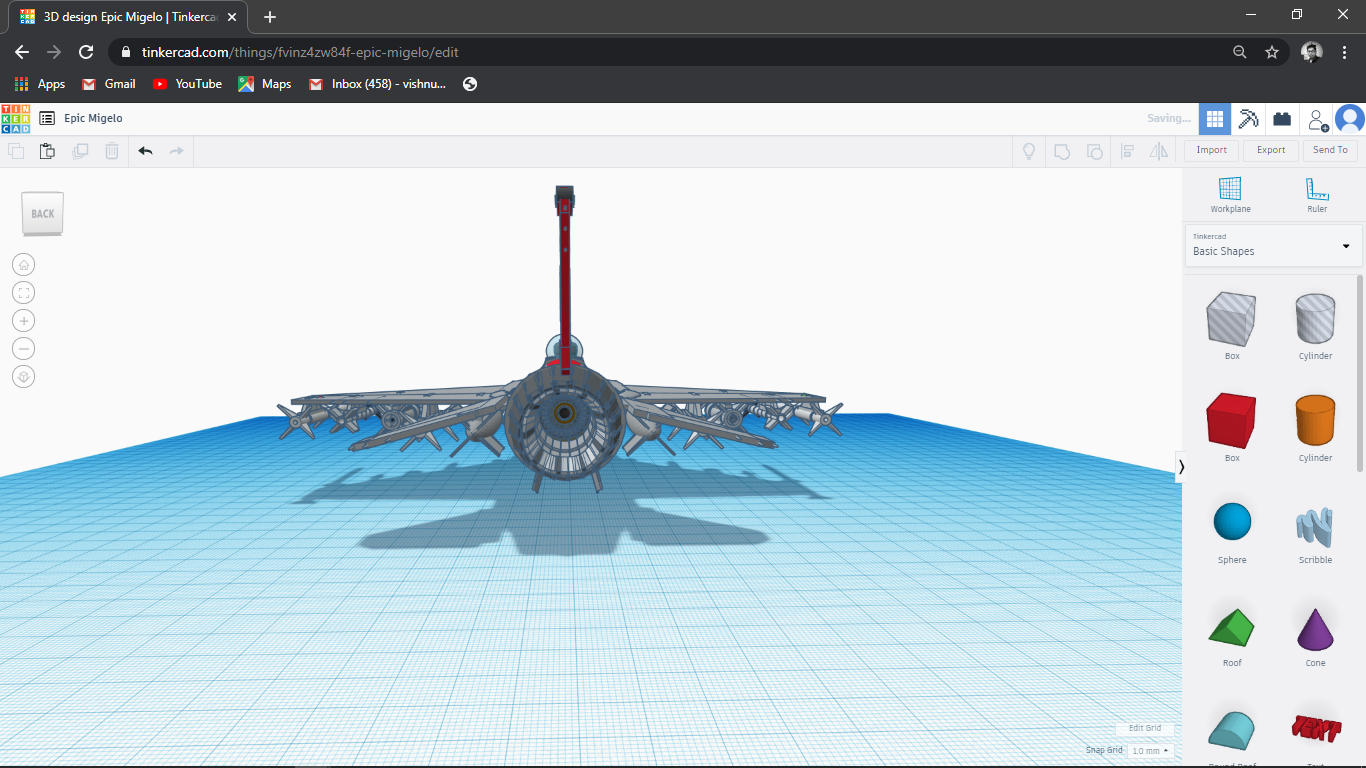Screen dimensions: 1366x768
Task: Toggle the Show All light bulb icon
Action: pos(1028,151)
